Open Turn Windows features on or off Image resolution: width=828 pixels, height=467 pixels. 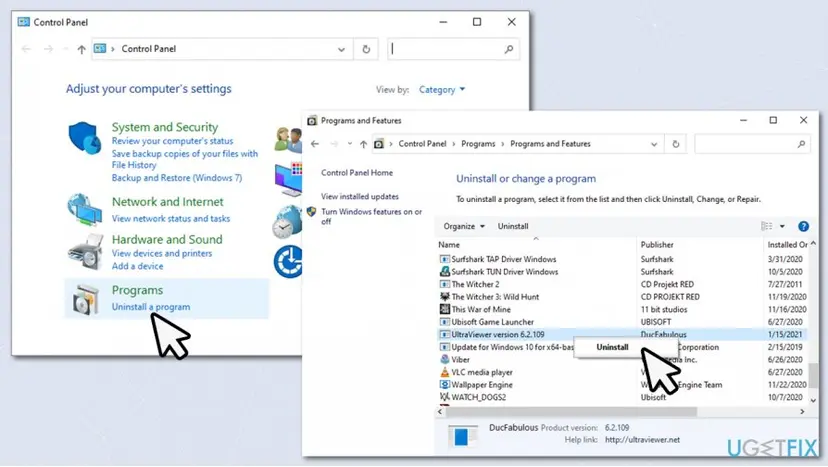[371, 217]
